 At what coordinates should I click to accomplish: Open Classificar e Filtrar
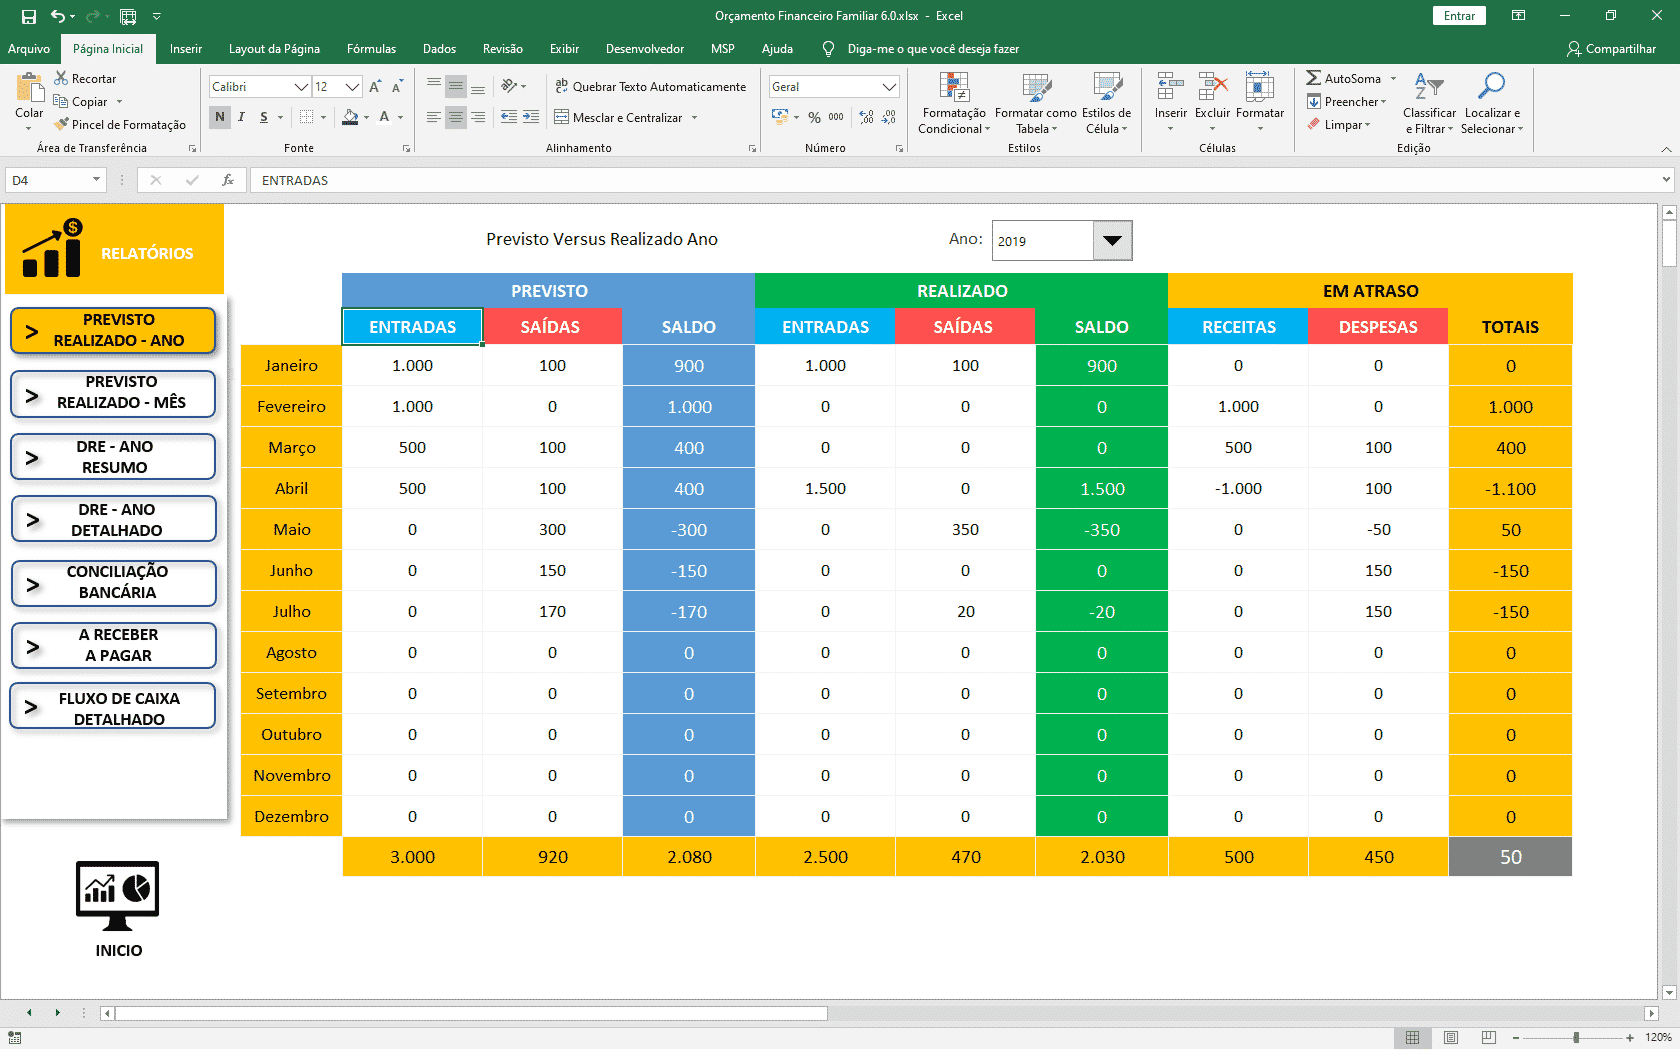coord(1429,103)
